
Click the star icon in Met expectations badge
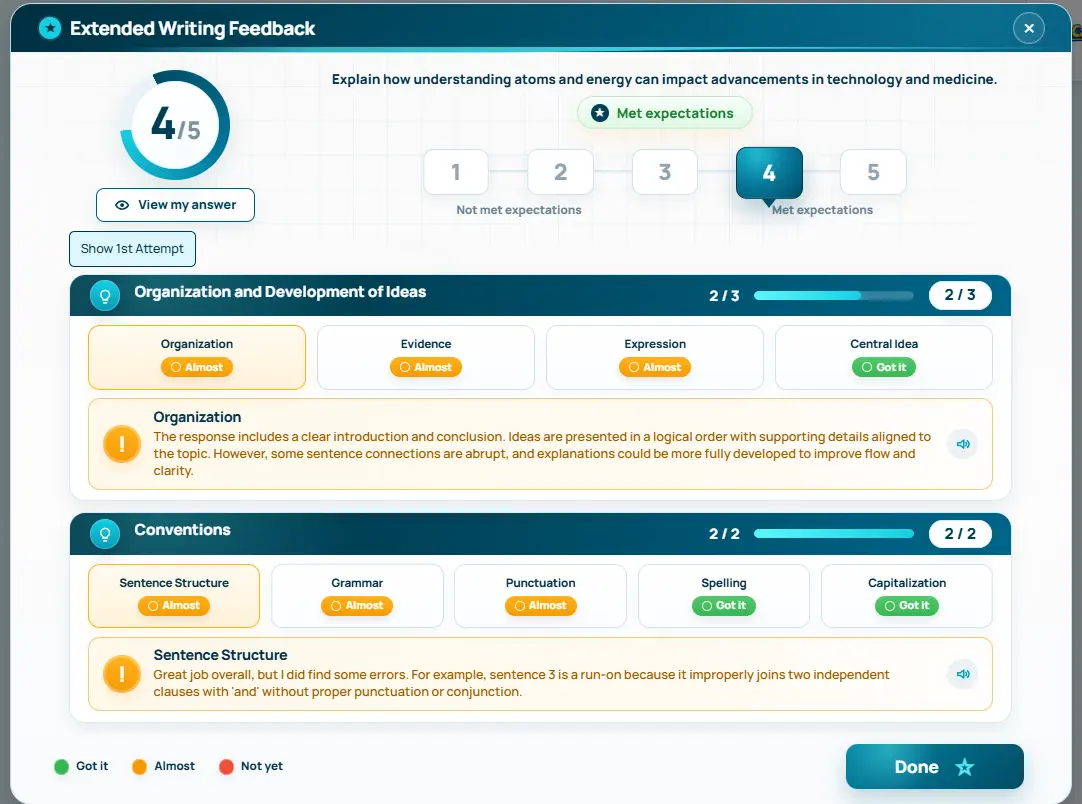(600, 113)
